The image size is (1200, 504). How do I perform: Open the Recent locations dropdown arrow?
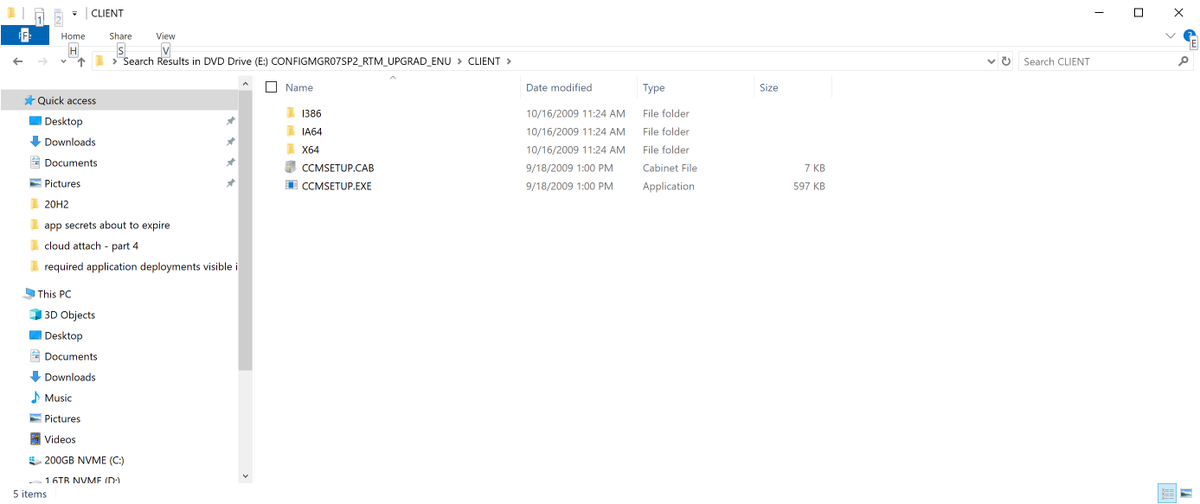(63, 62)
